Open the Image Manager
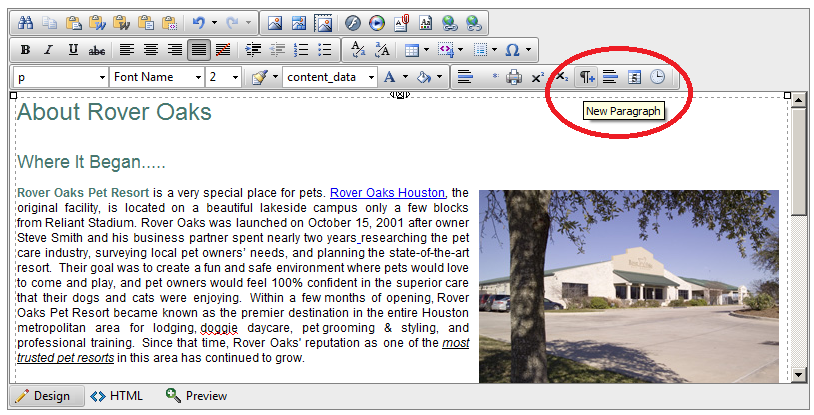 tap(275, 22)
